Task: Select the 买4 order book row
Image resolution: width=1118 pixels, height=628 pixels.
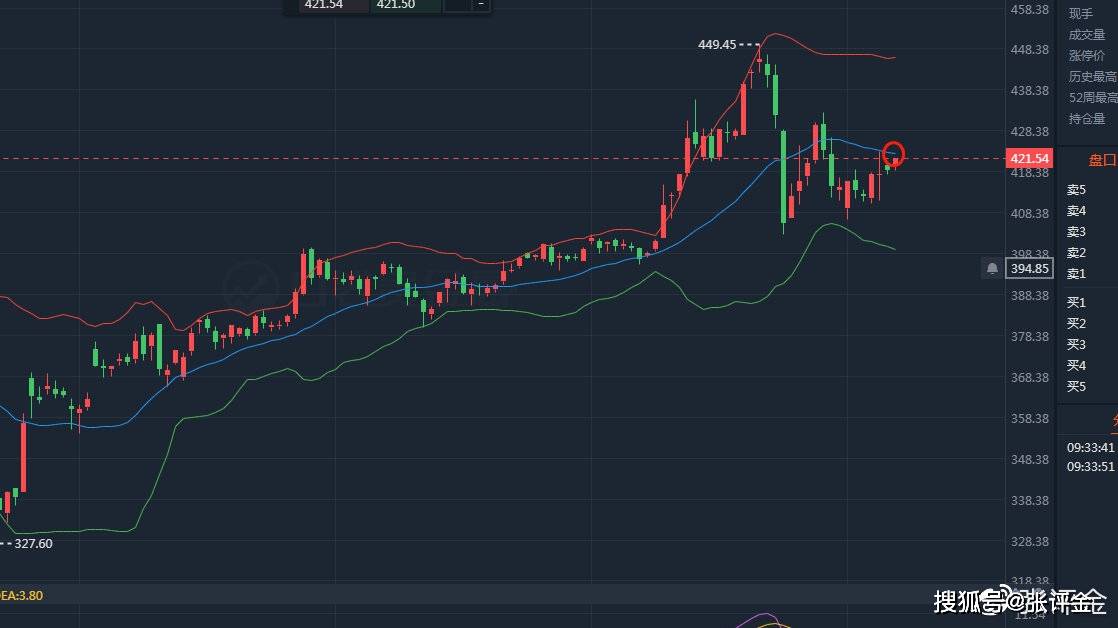Action: (x=1077, y=366)
